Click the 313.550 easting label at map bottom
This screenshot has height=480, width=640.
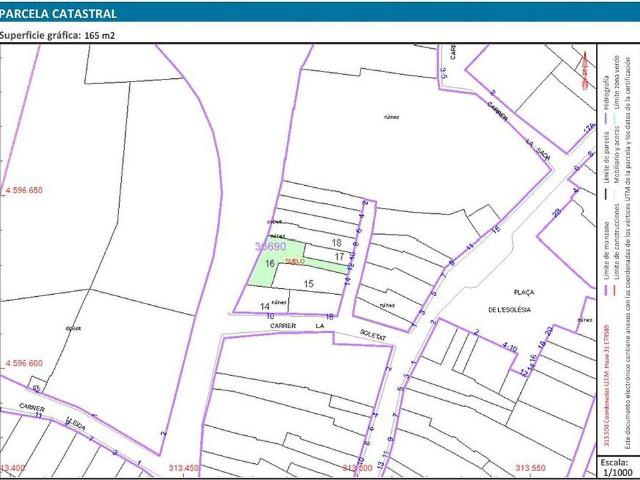531,468
